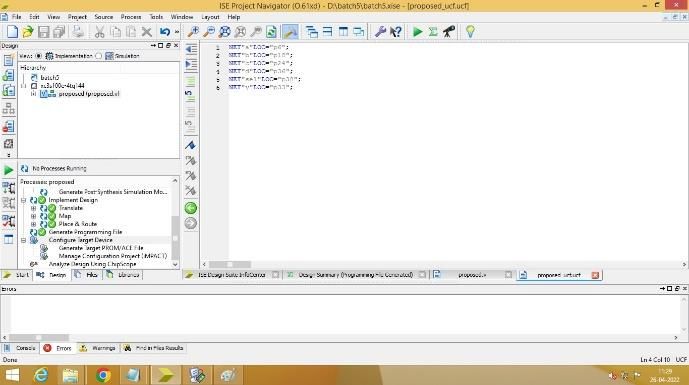Open the Design Summary sigma icon
Image resolution: width=689 pixels, height=385 pixels.
[x=433, y=32]
